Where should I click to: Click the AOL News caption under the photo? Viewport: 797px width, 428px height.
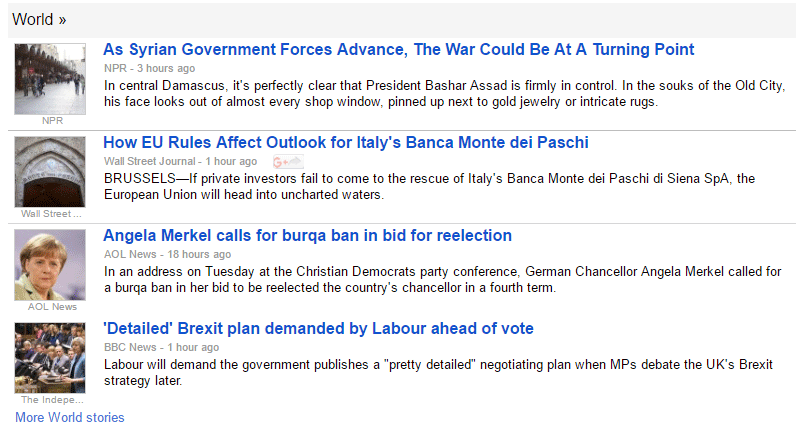point(52,307)
